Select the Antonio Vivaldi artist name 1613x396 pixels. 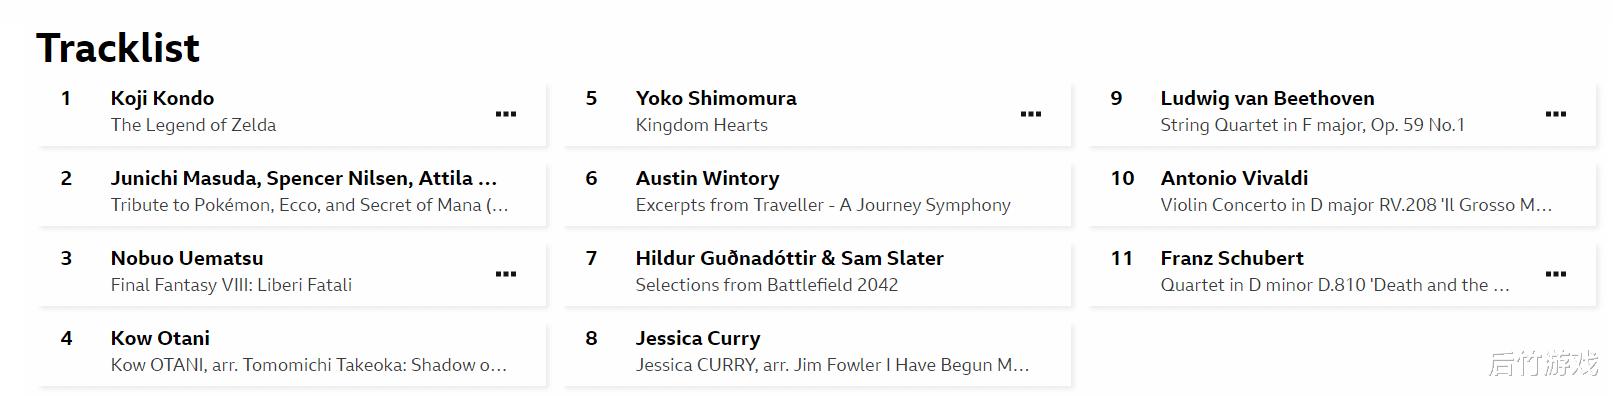1234,178
